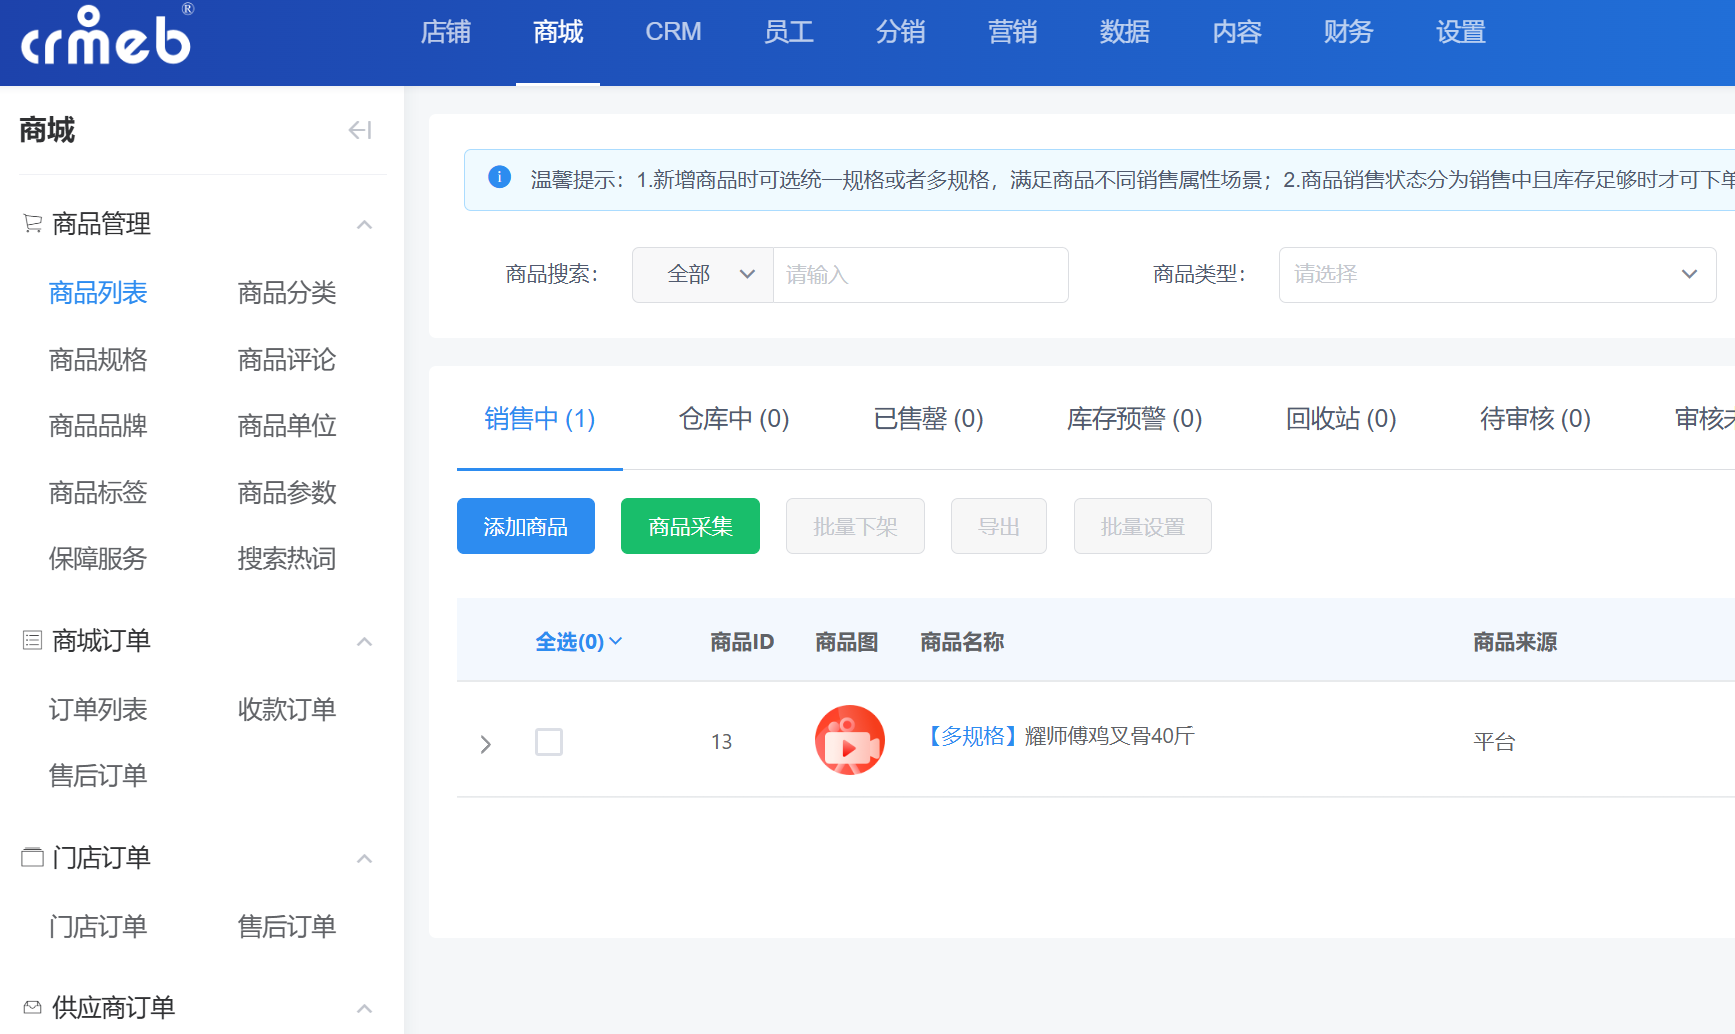Screen dimensions: 1735x1034
Task: Click the info icon in the tip banner
Action: 499,177
